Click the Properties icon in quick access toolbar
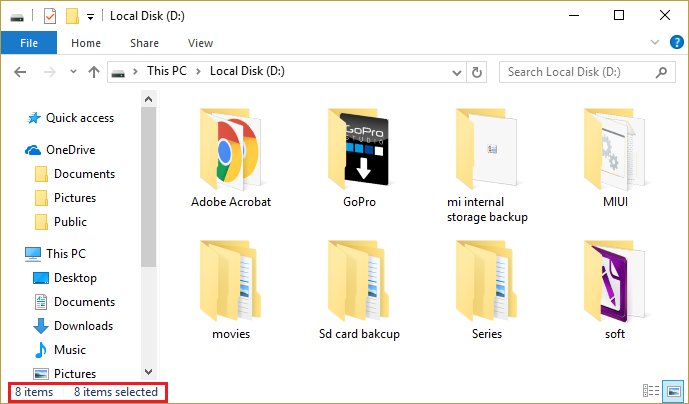689x404 pixels. 49,16
